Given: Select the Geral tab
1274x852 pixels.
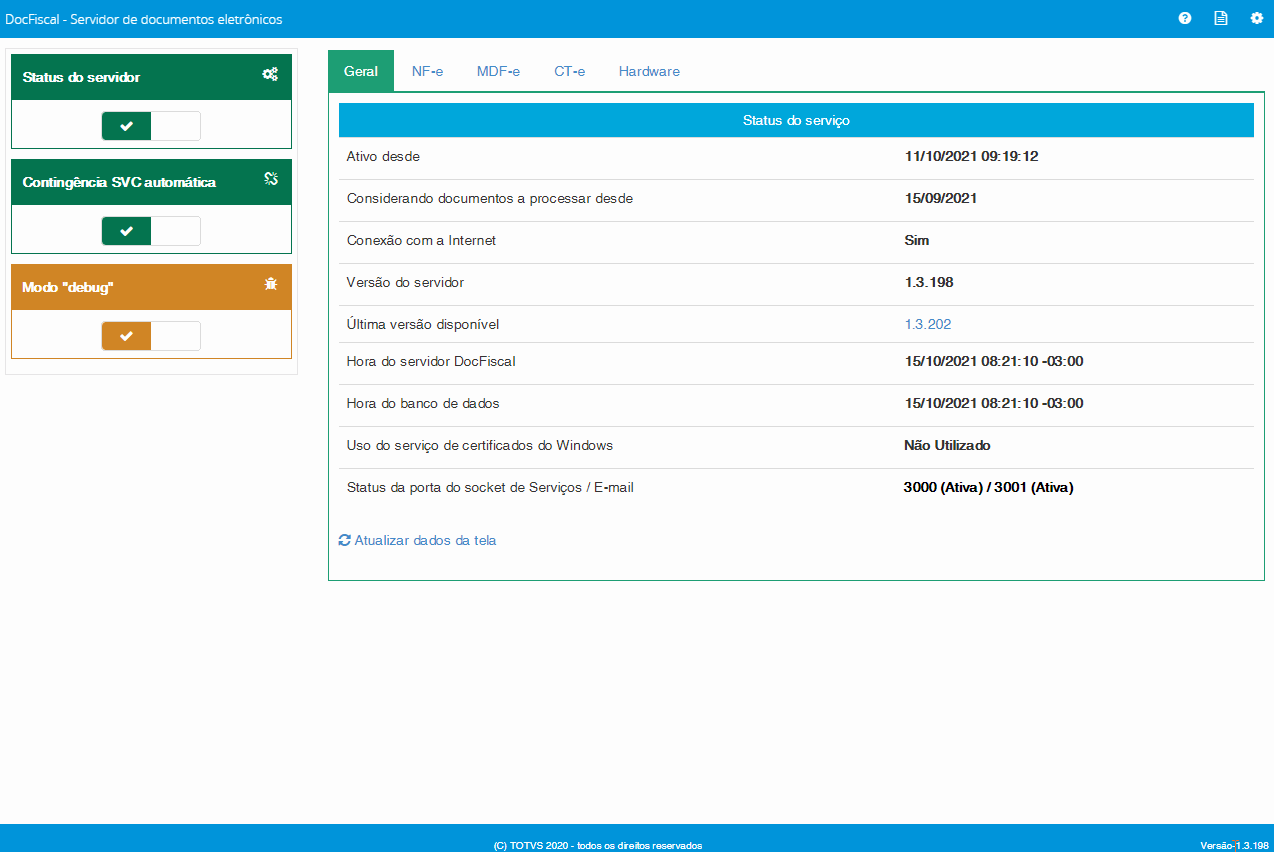Looking at the screenshot, I should point(361,71).
